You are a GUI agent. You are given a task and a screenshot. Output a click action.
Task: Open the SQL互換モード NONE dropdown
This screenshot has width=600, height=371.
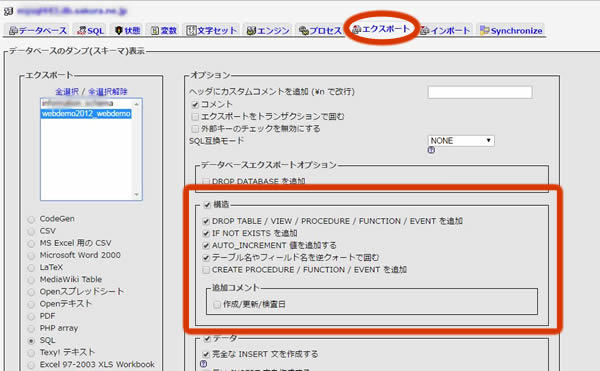461,141
